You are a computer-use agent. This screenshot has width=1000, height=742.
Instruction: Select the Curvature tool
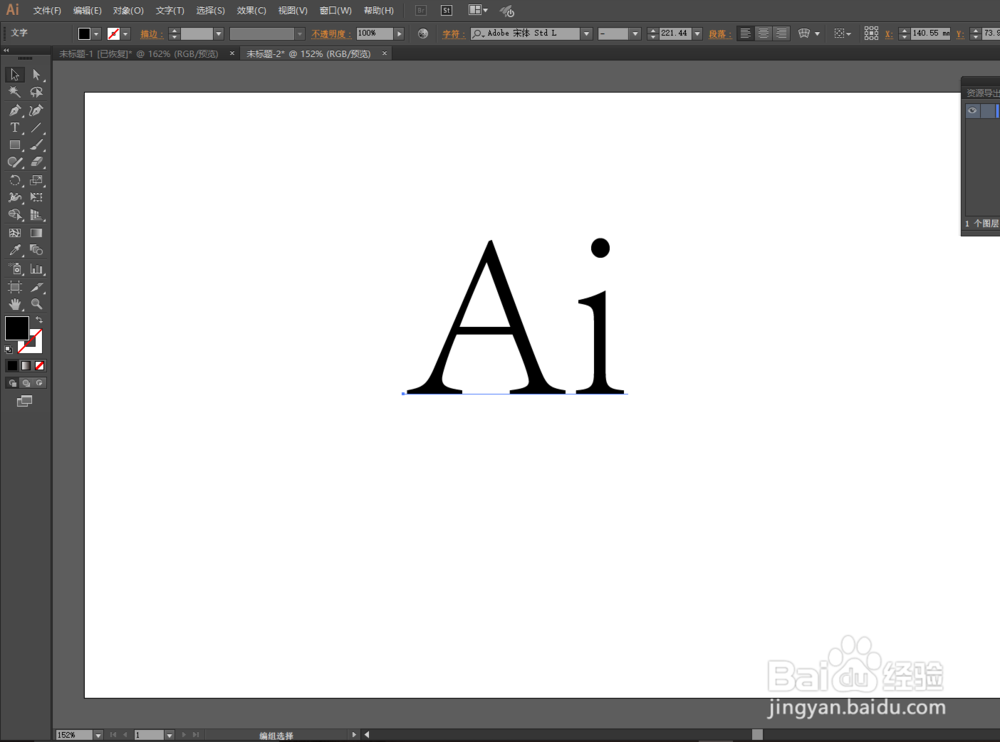coord(36,110)
